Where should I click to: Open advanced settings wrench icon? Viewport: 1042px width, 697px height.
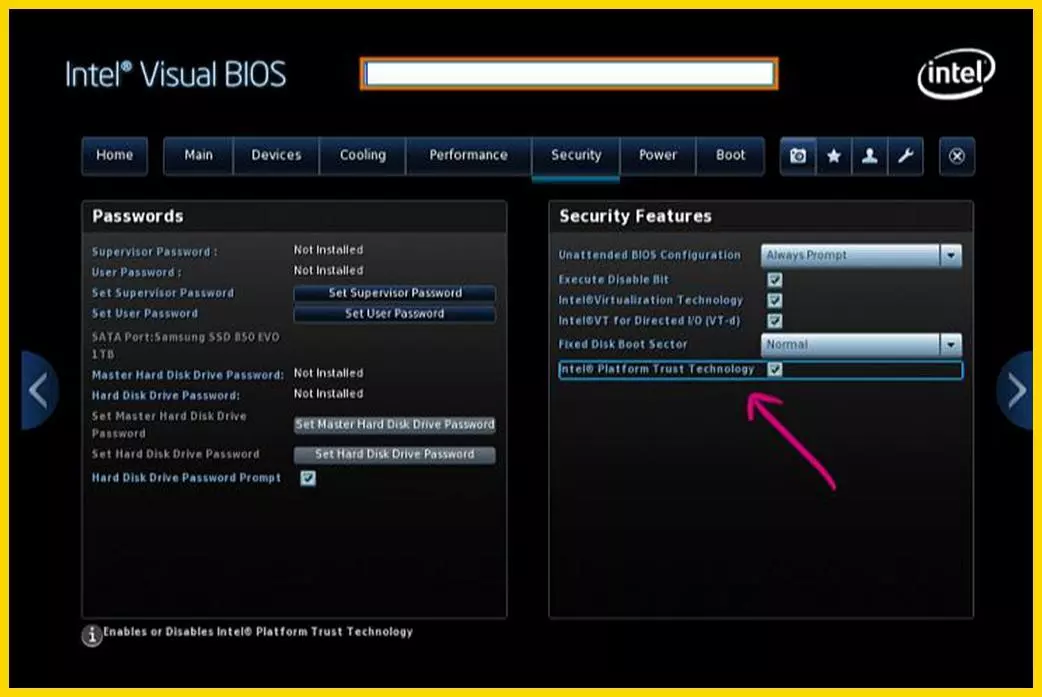click(x=905, y=156)
